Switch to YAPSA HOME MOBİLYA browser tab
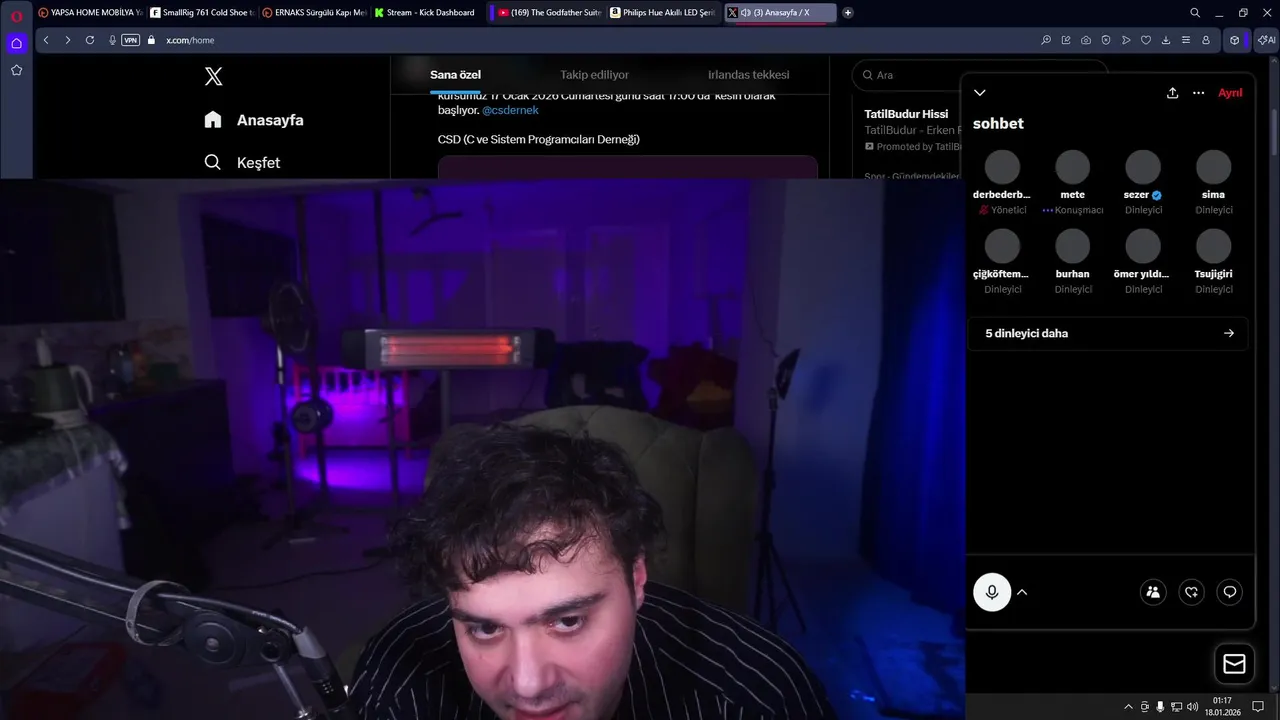Viewport: 1280px width, 720px height. (89, 13)
